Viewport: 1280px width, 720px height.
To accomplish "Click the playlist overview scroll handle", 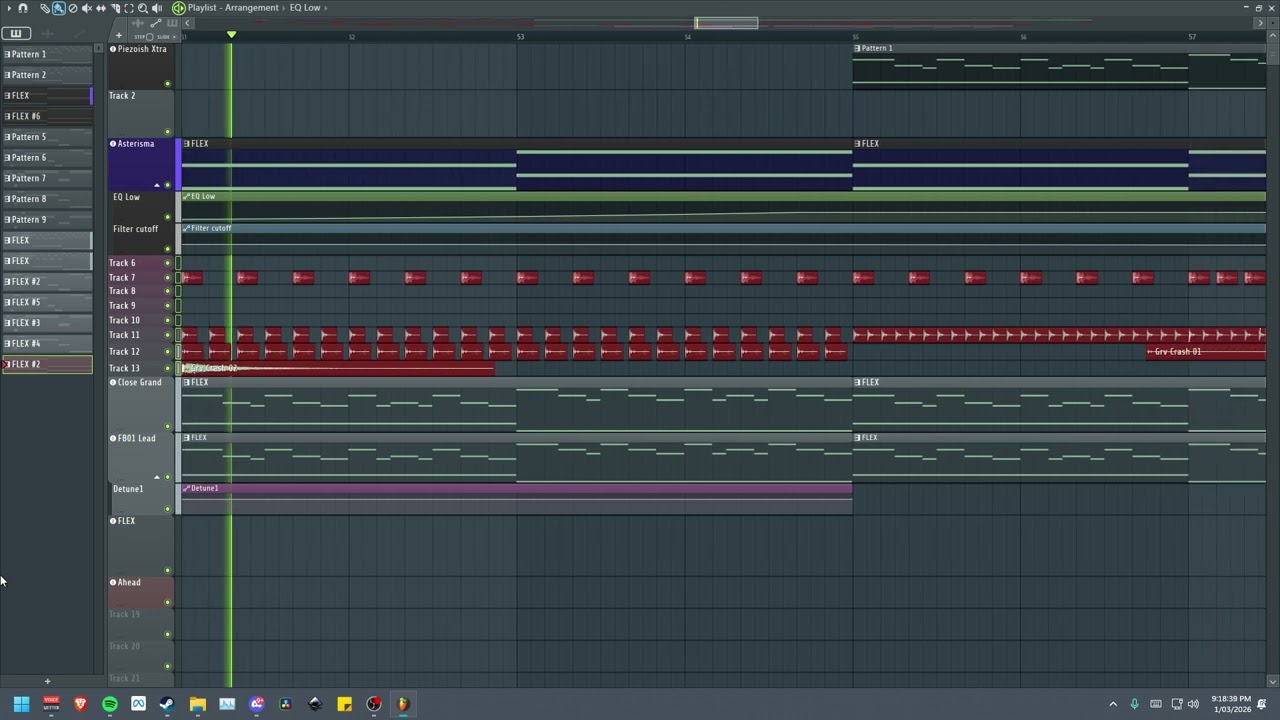I will click(x=726, y=23).
